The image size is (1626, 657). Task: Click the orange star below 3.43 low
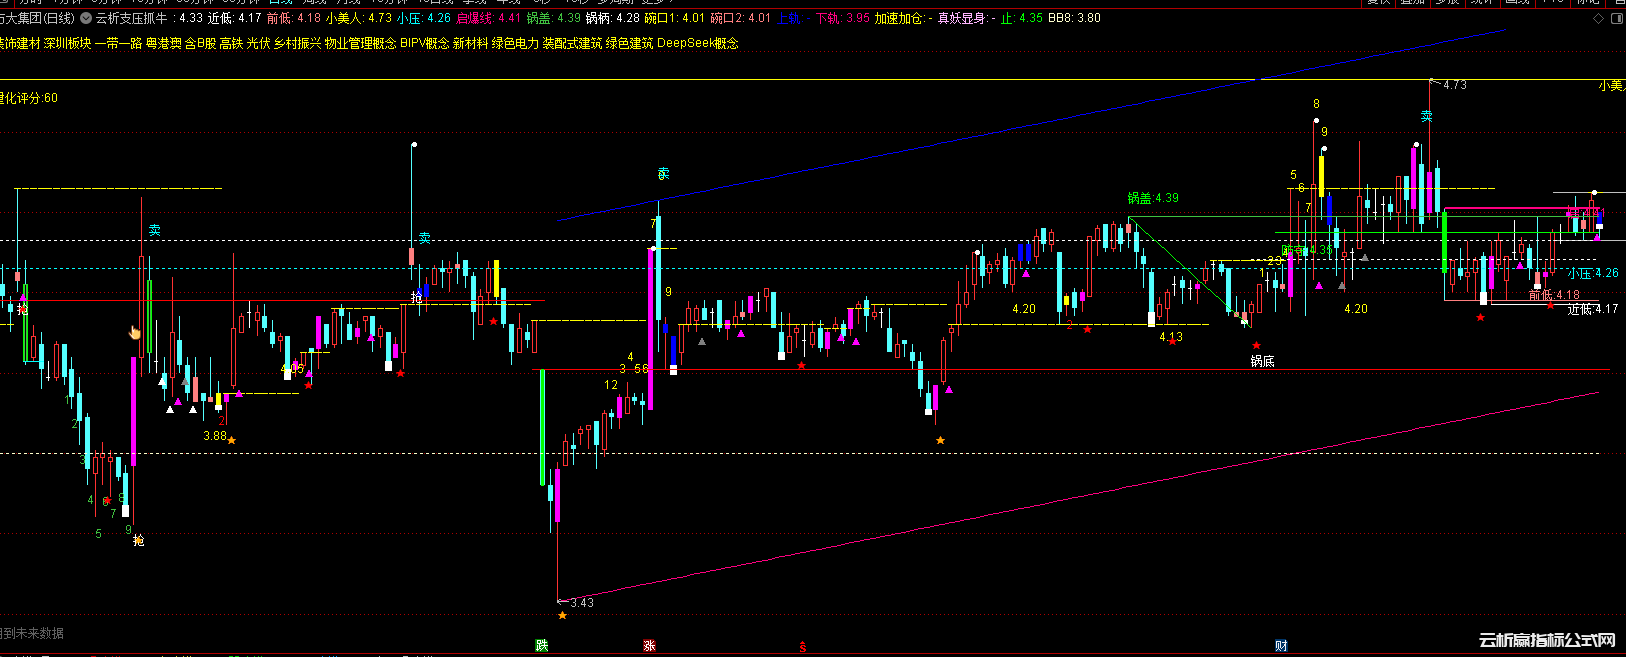(562, 615)
